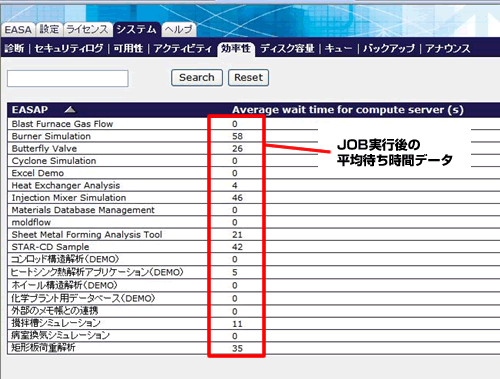Click wait time 11 for 攪拌槽シミュレーション
Screen dimensions: 500x379
pos(237,324)
